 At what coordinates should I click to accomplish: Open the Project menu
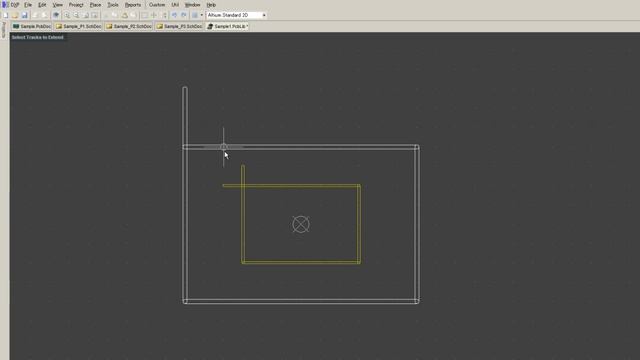[x=76, y=5]
